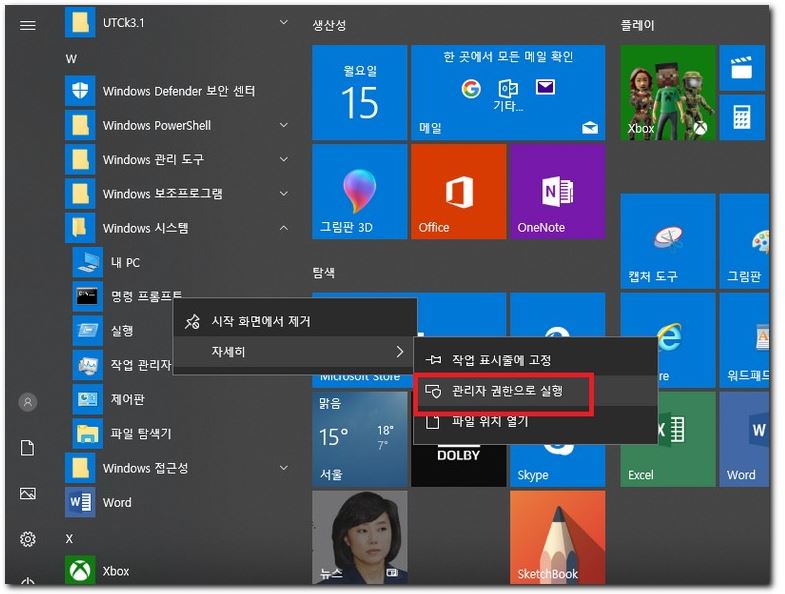Choose 관리자 권한으로 실행

535,390
